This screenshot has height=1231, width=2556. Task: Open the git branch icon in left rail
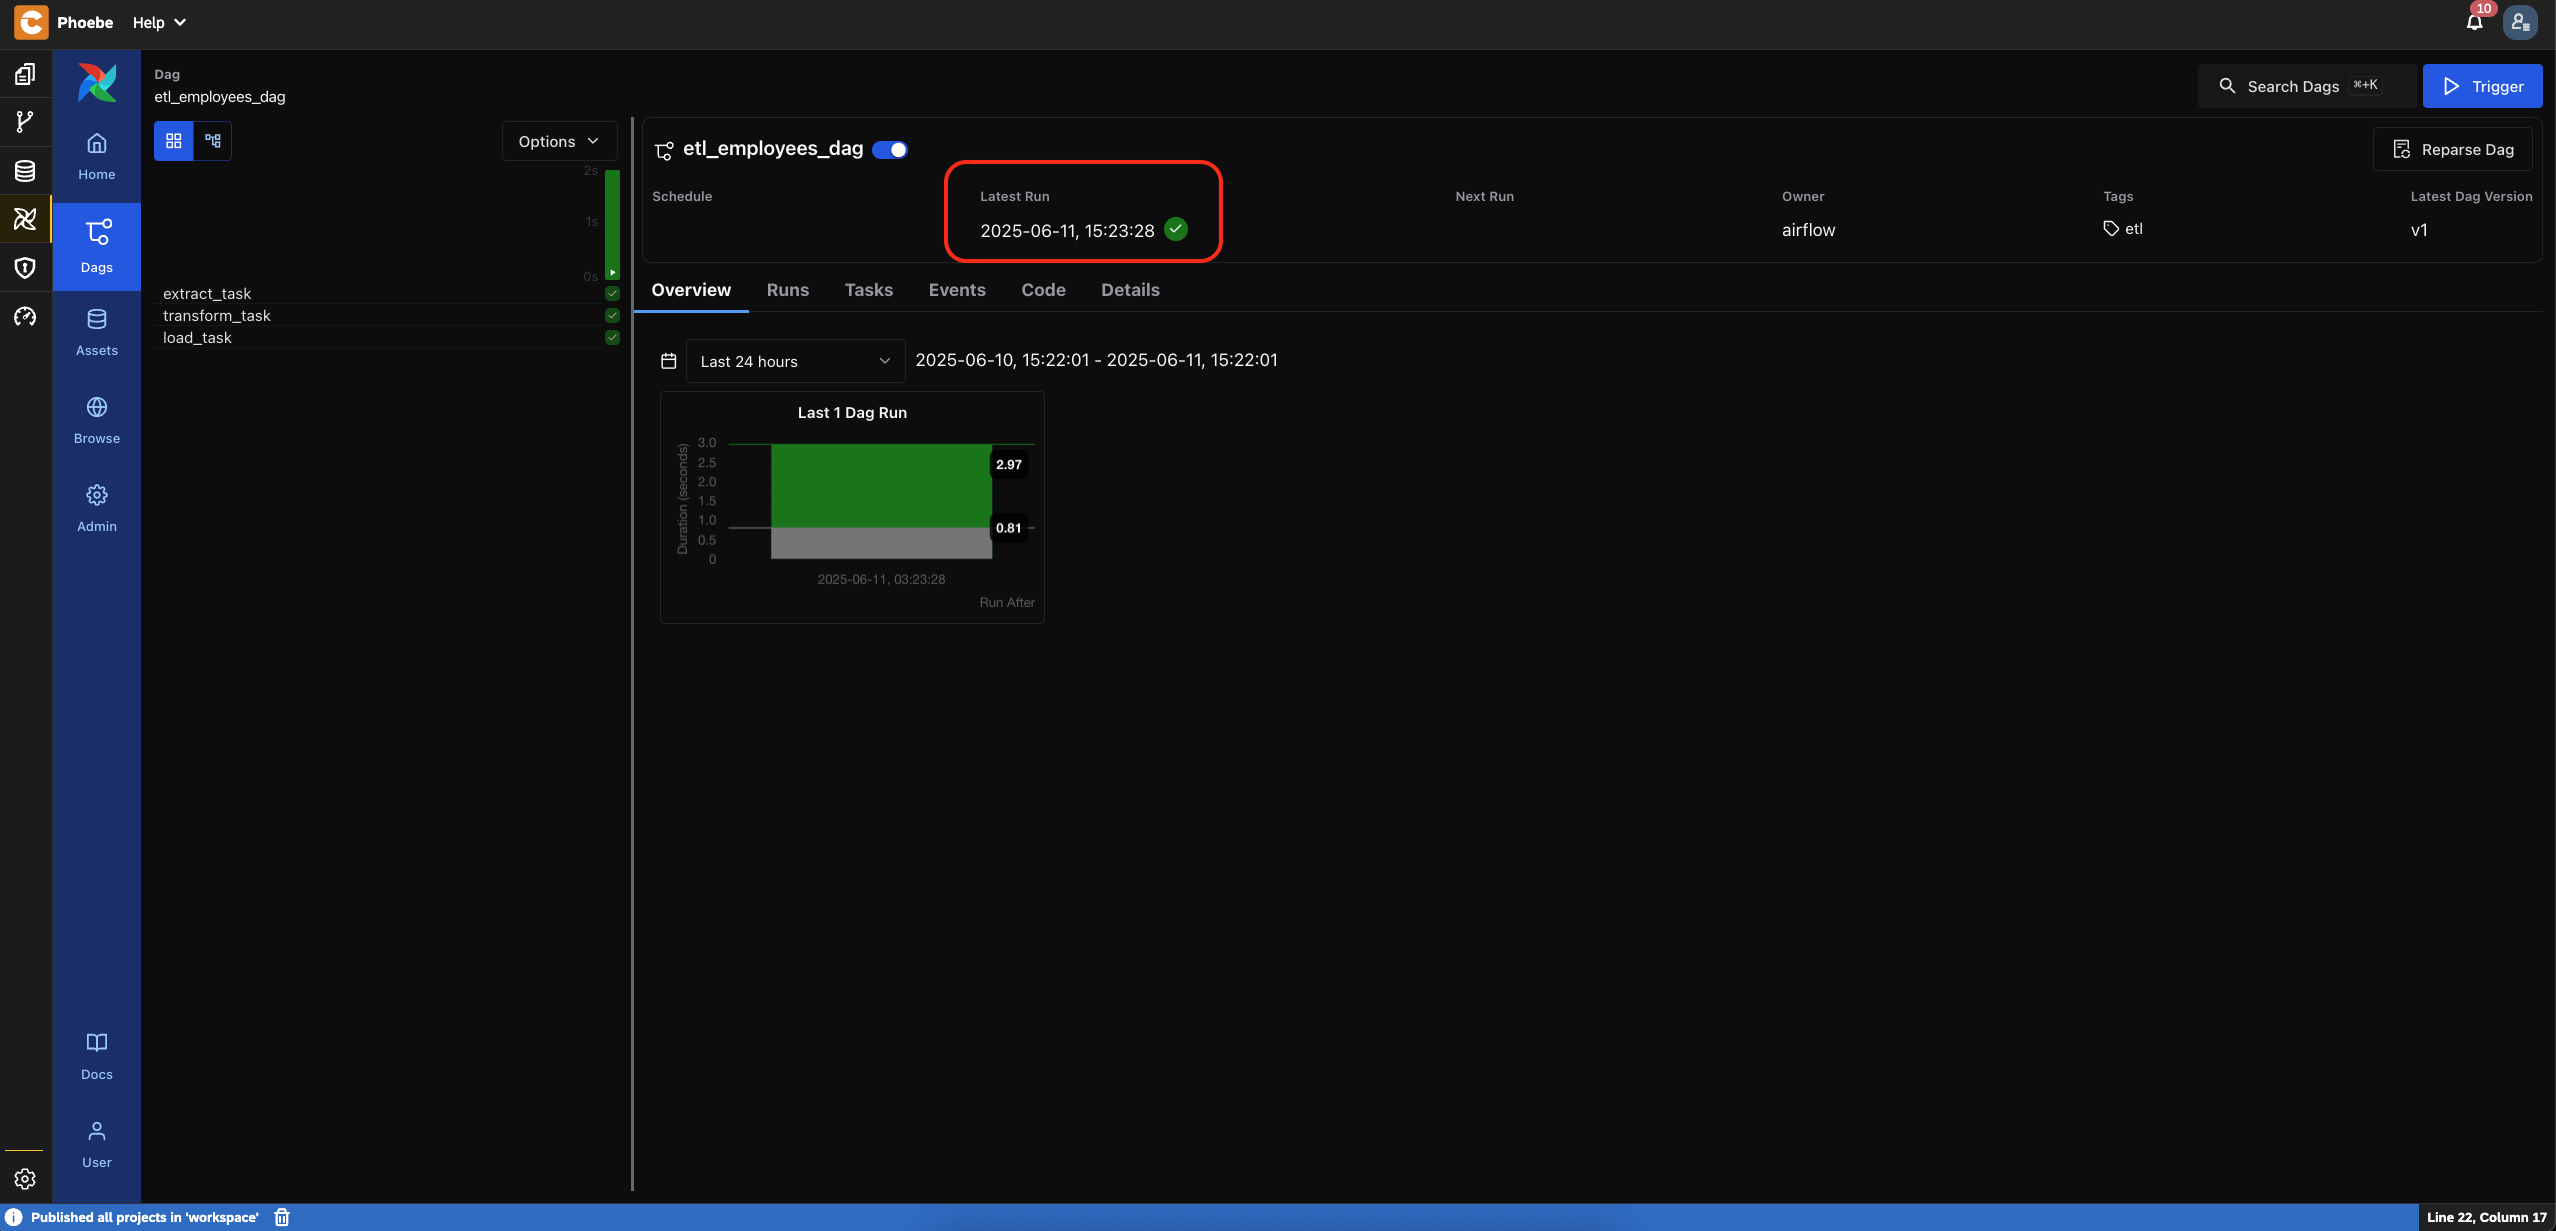point(25,122)
